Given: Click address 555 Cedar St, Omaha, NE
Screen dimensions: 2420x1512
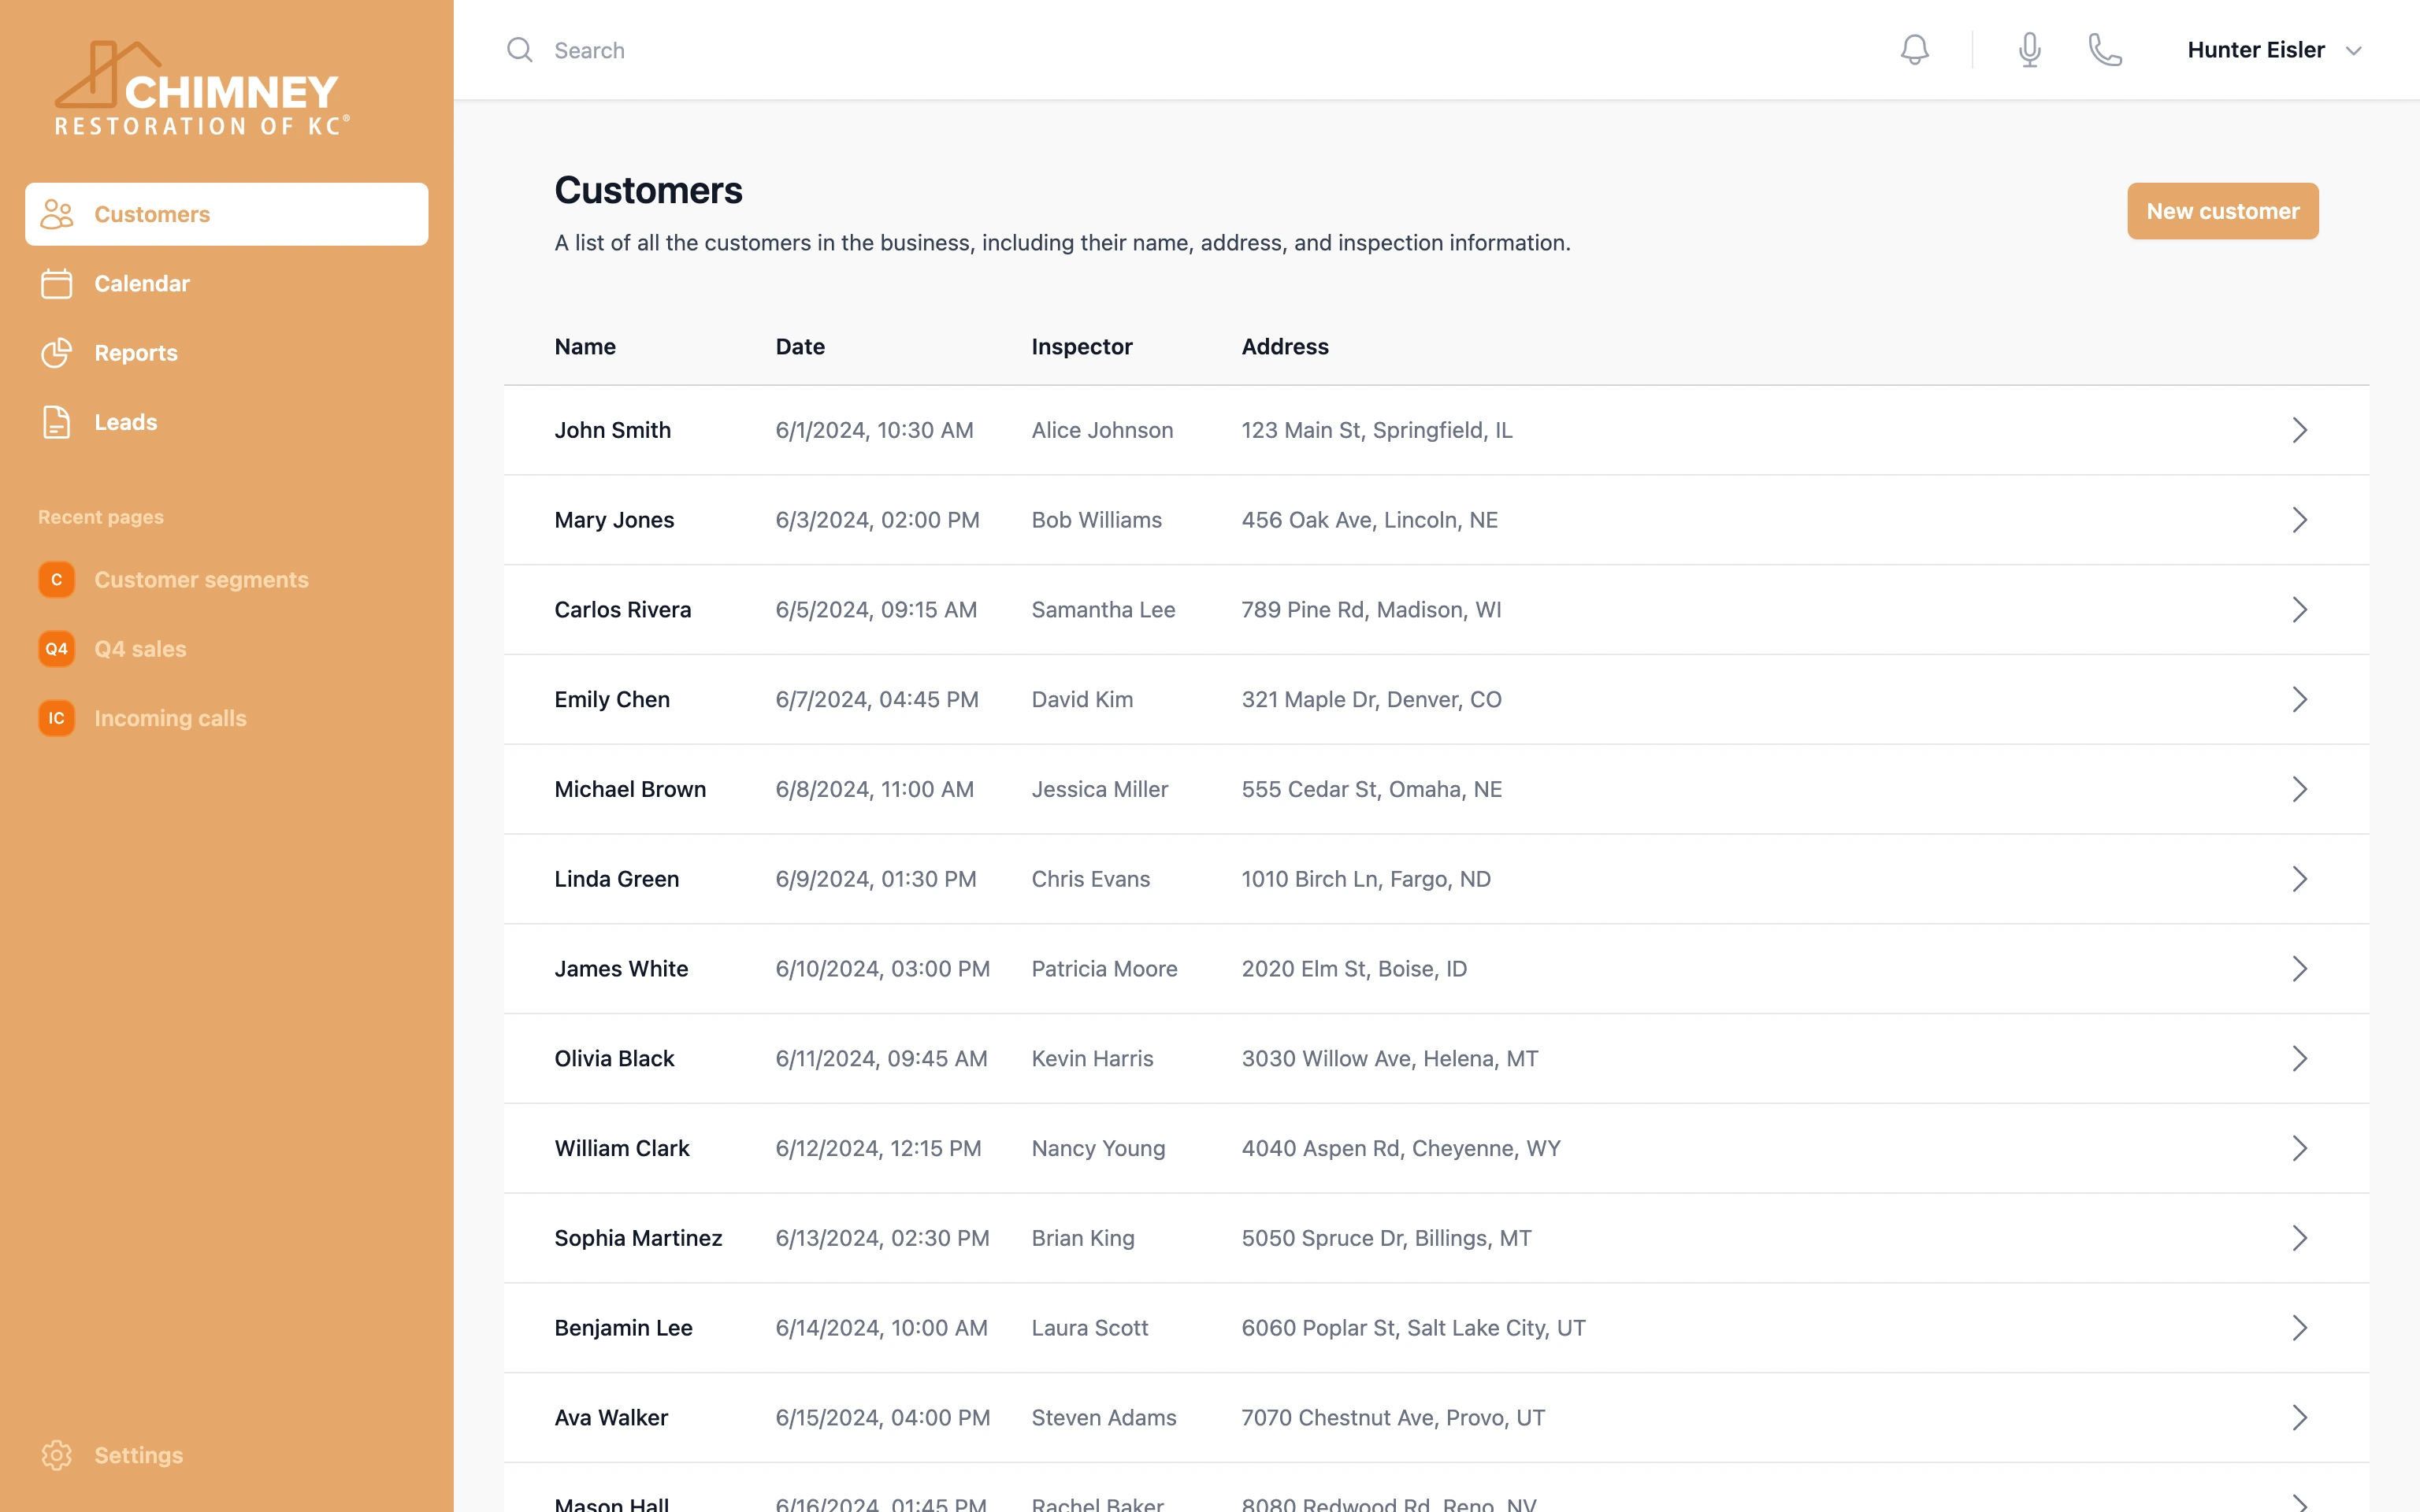Looking at the screenshot, I should click(1371, 789).
